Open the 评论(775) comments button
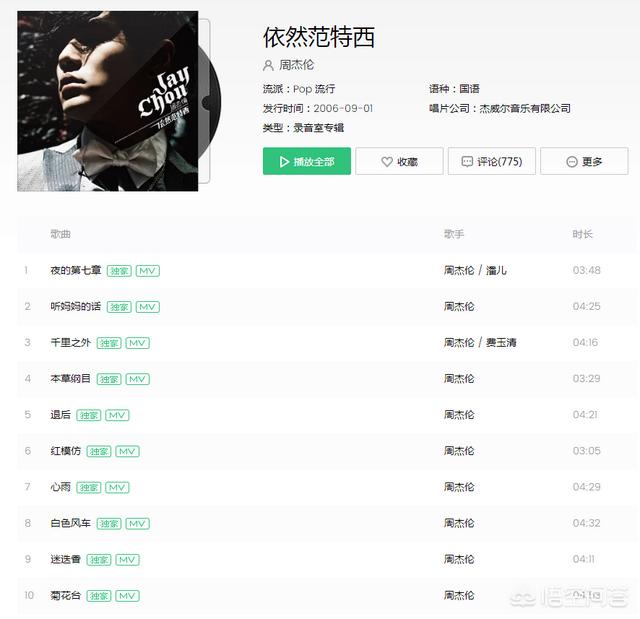 pos(492,161)
